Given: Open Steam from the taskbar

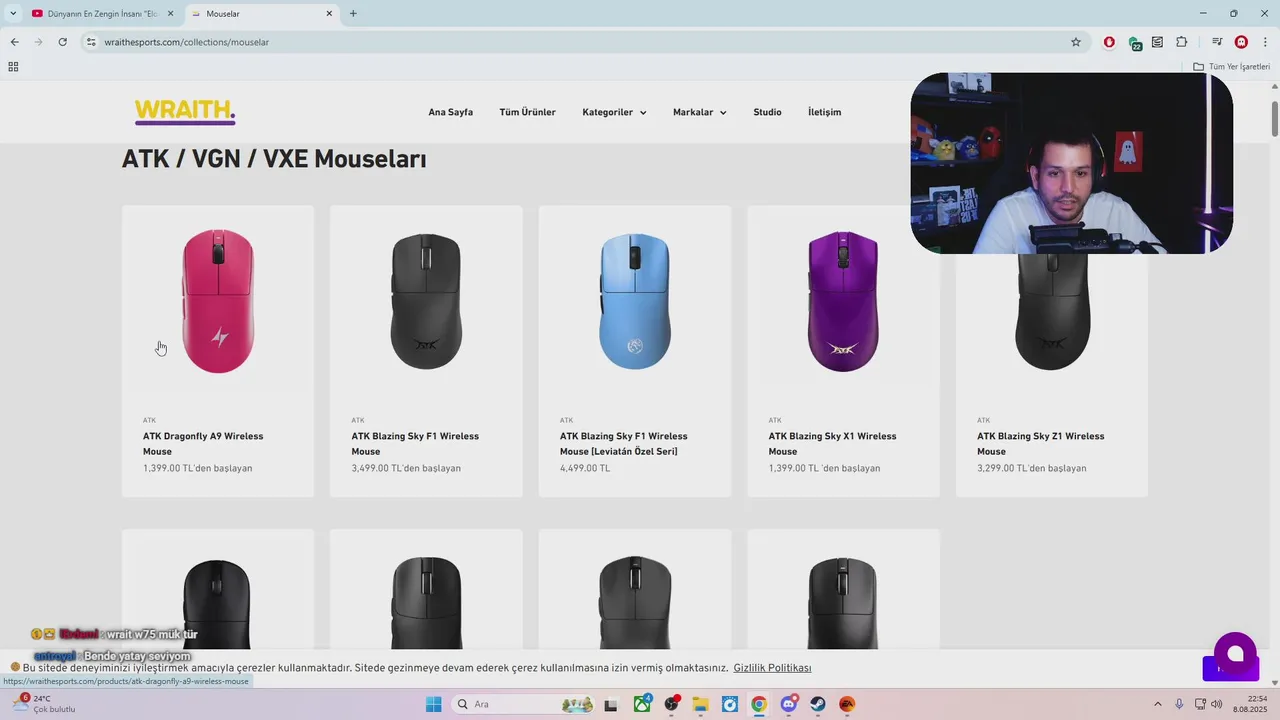Looking at the screenshot, I should (817, 704).
